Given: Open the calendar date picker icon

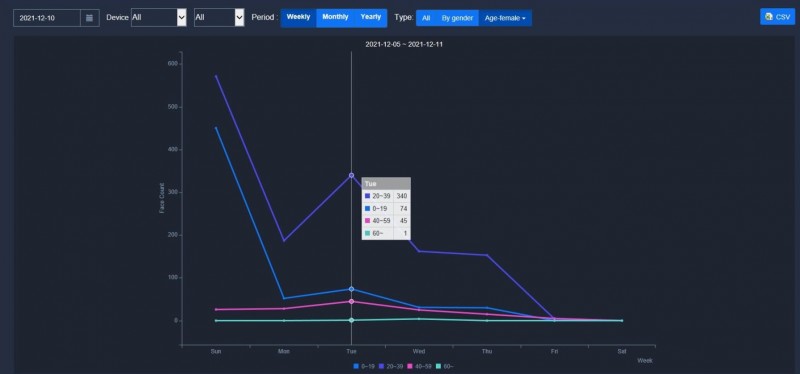Looking at the screenshot, I should coord(89,18).
